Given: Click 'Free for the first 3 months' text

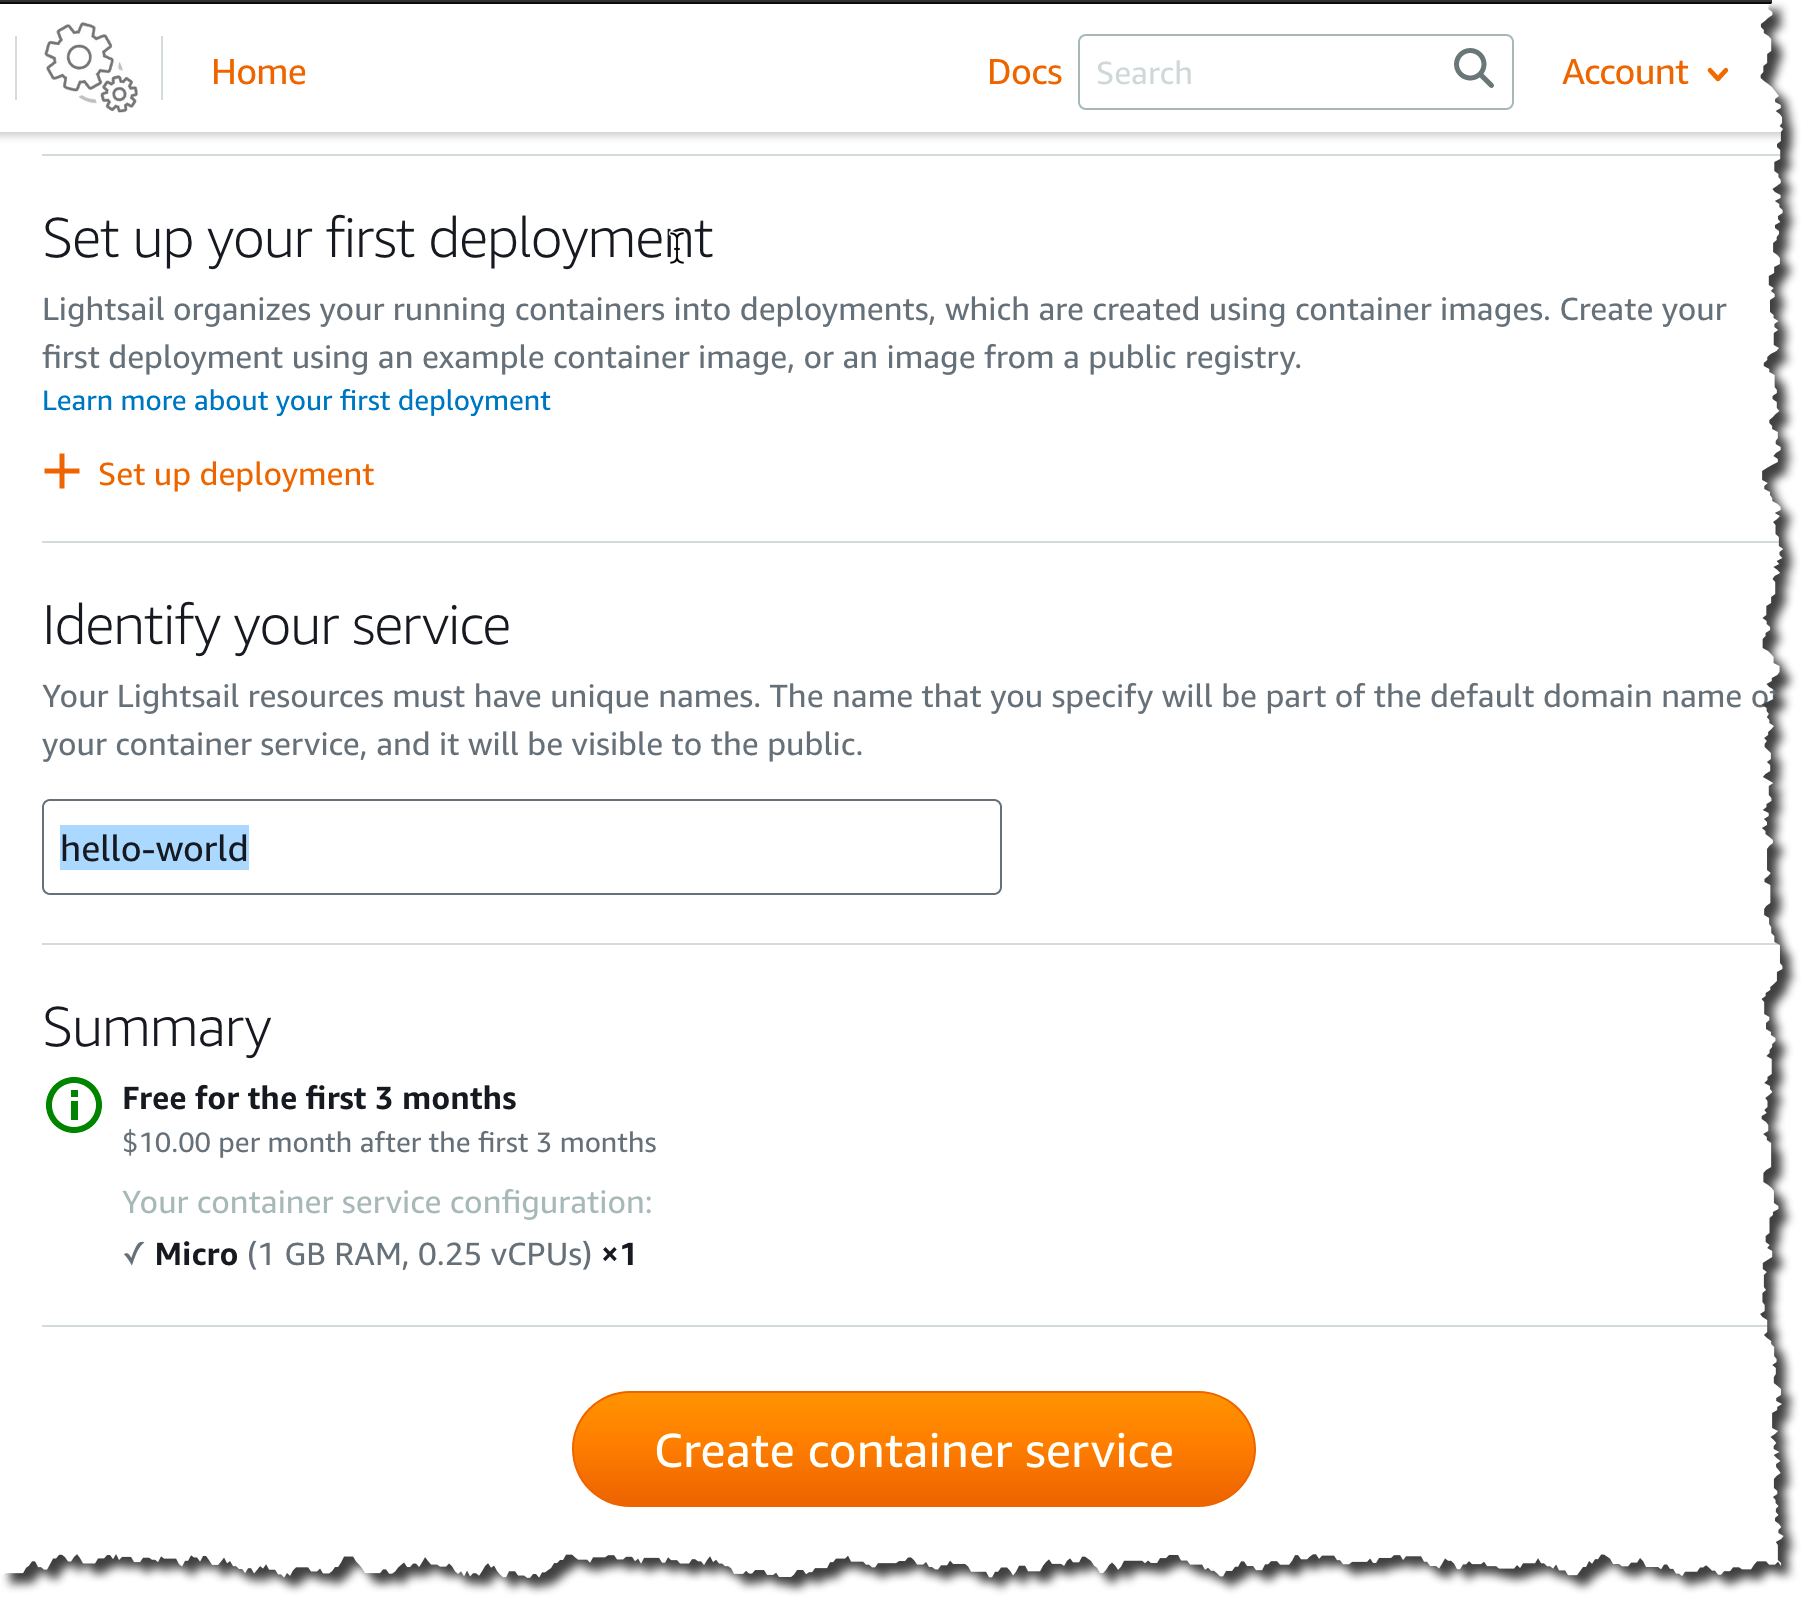Looking at the screenshot, I should [x=319, y=1098].
